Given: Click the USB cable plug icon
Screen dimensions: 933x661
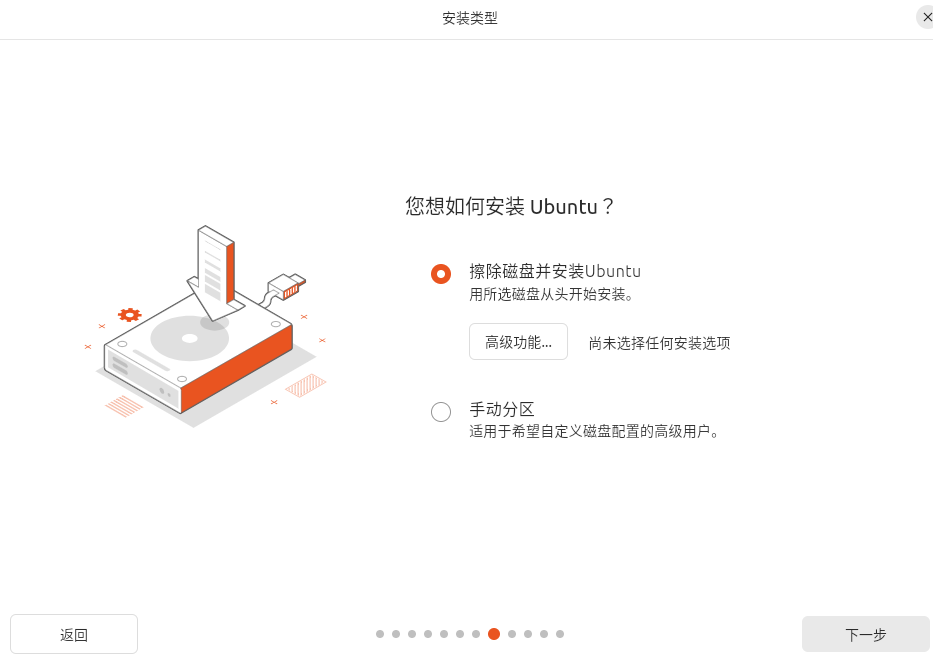Looking at the screenshot, I should [x=287, y=287].
